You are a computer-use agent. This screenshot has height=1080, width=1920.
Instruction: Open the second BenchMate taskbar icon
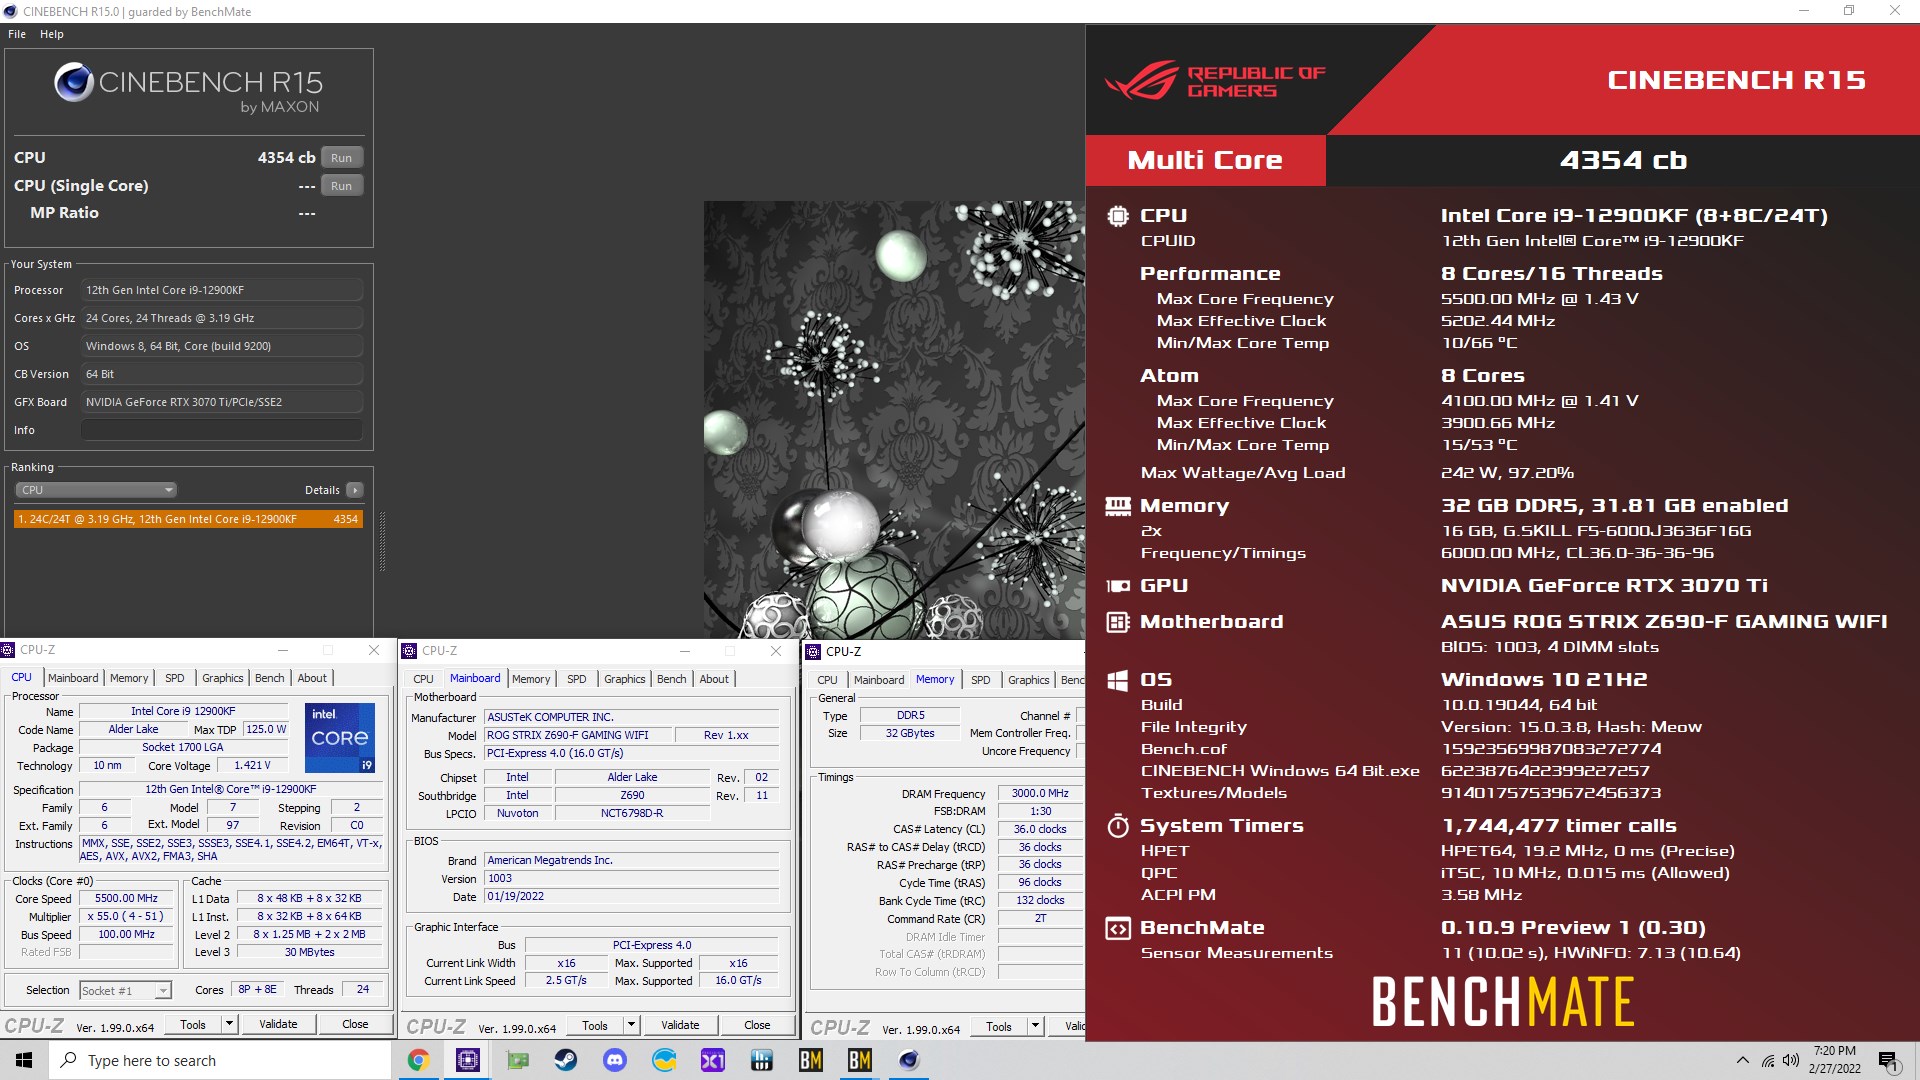pyautogui.click(x=860, y=1060)
